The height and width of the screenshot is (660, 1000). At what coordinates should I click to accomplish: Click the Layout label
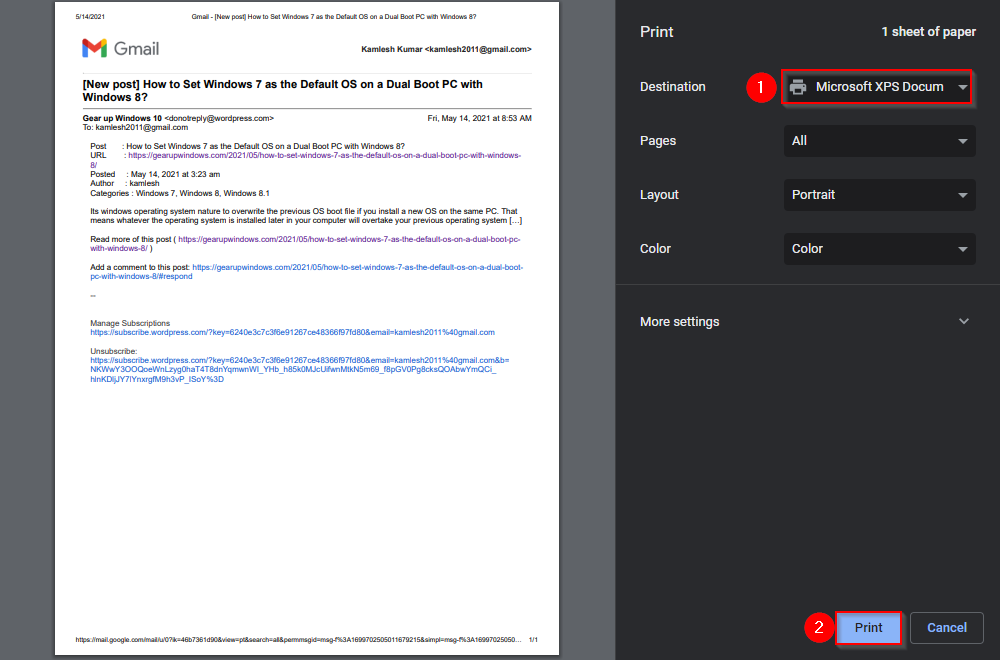659,195
